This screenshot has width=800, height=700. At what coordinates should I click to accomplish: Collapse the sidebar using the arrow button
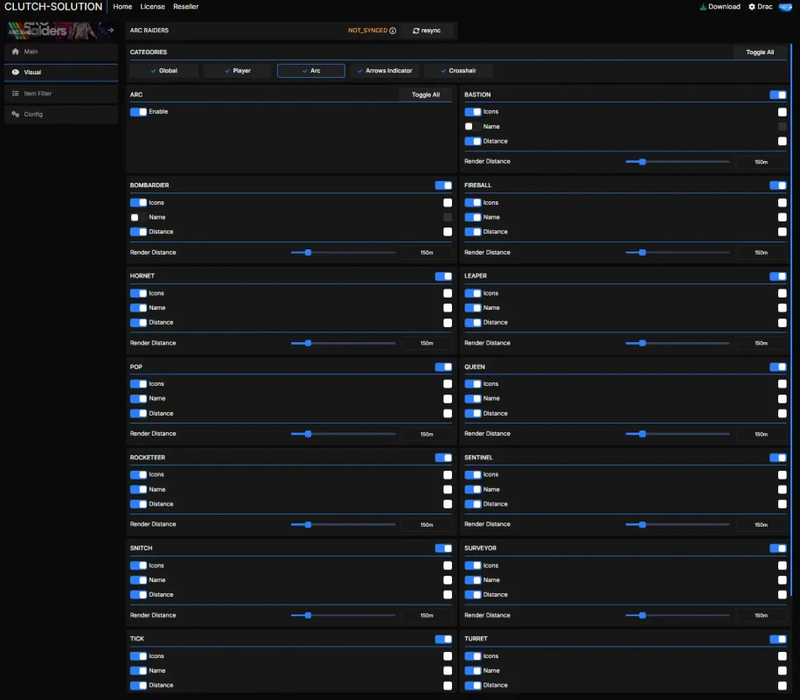(x=111, y=30)
